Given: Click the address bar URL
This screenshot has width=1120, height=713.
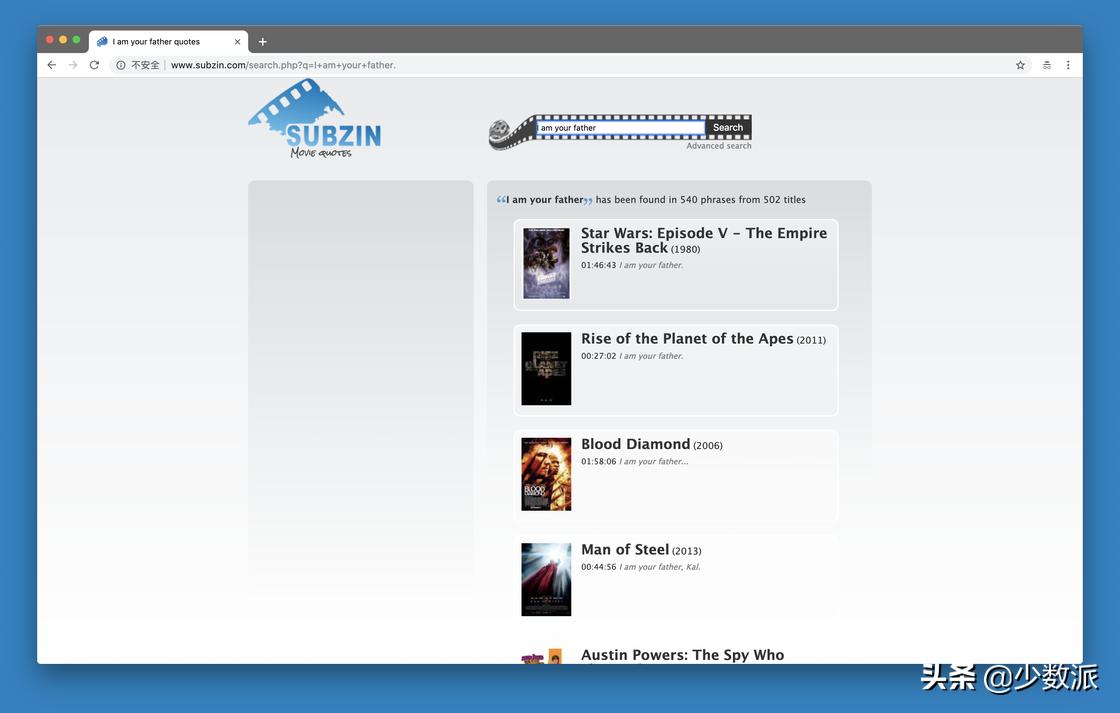Looking at the screenshot, I should point(283,65).
